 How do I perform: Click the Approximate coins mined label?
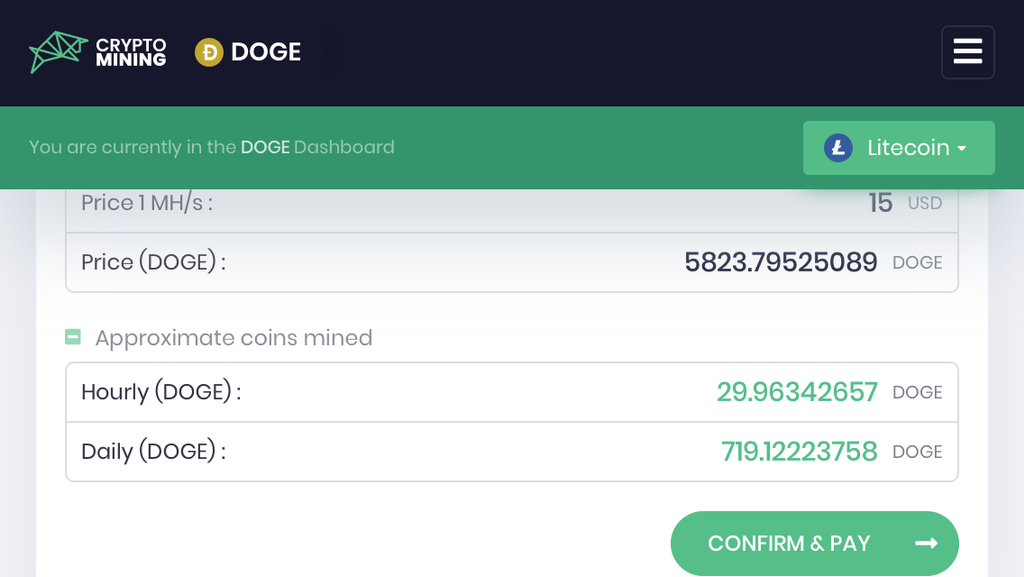tap(234, 337)
